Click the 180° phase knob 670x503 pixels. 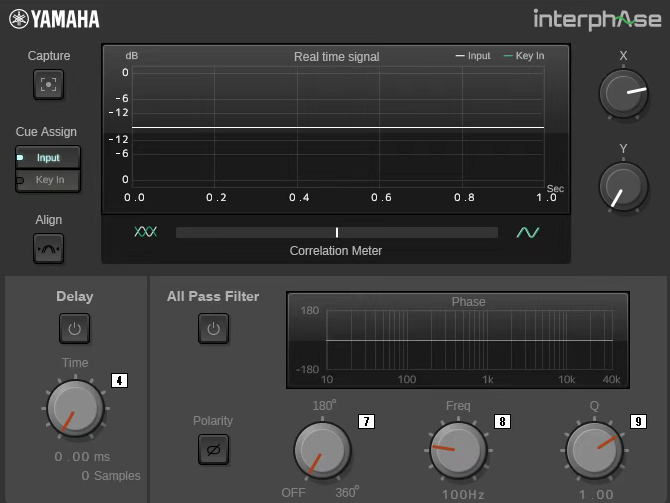pos(322,450)
